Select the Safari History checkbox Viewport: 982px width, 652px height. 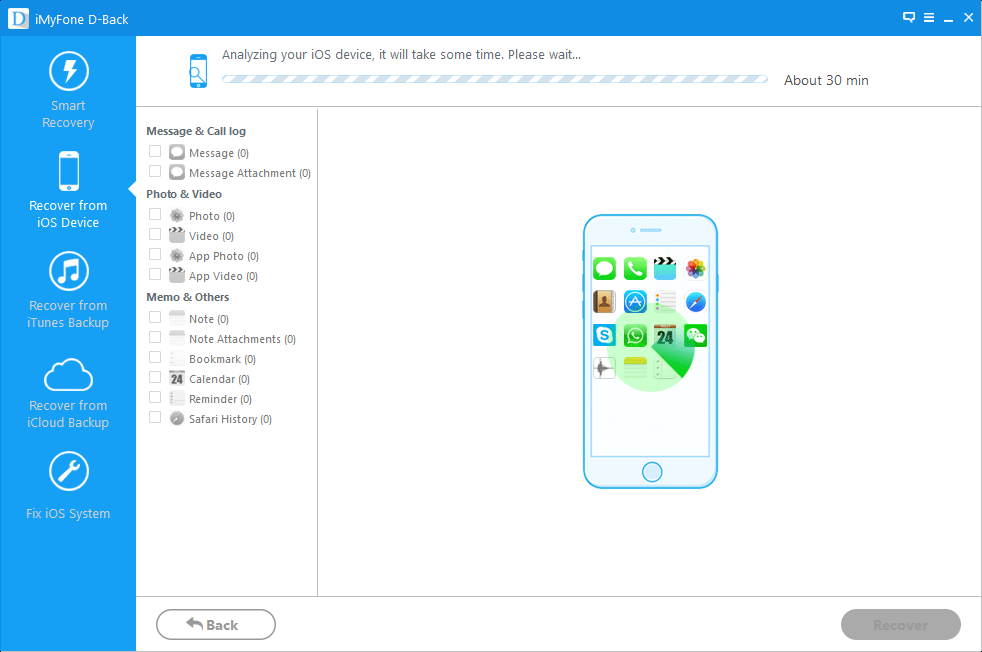tap(155, 417)
